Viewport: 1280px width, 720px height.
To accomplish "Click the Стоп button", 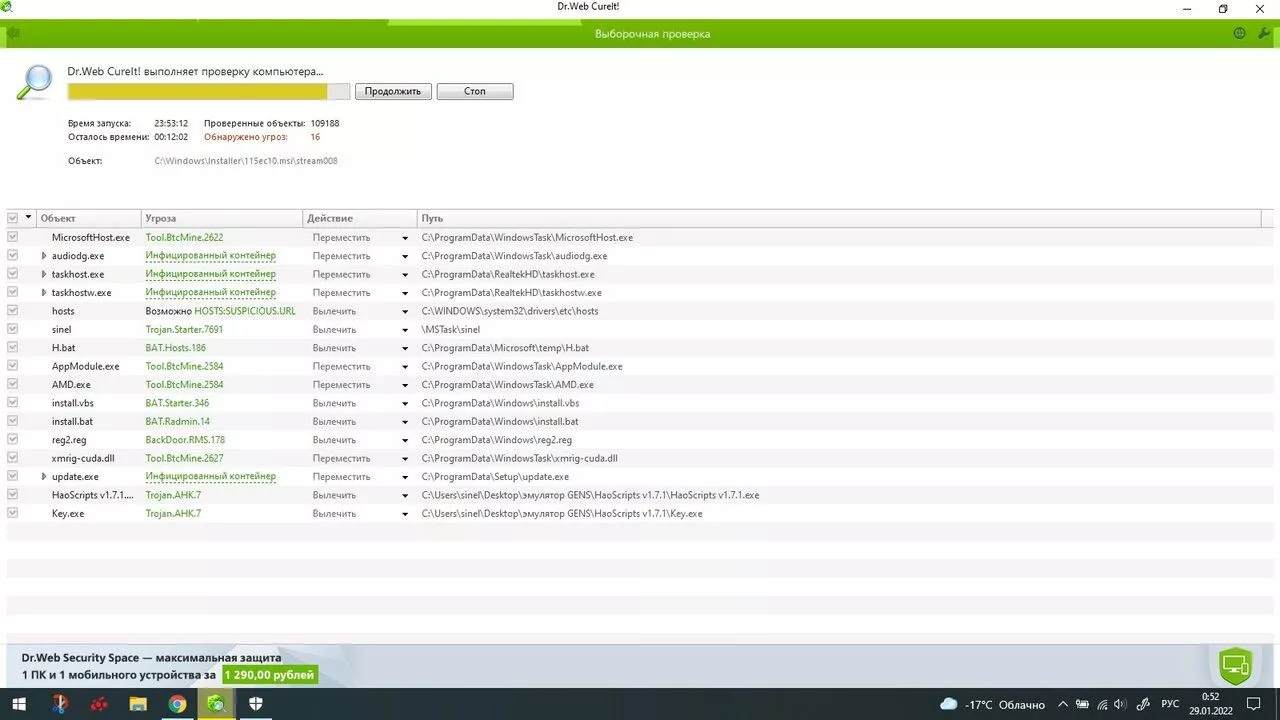I will coord(475,91).
